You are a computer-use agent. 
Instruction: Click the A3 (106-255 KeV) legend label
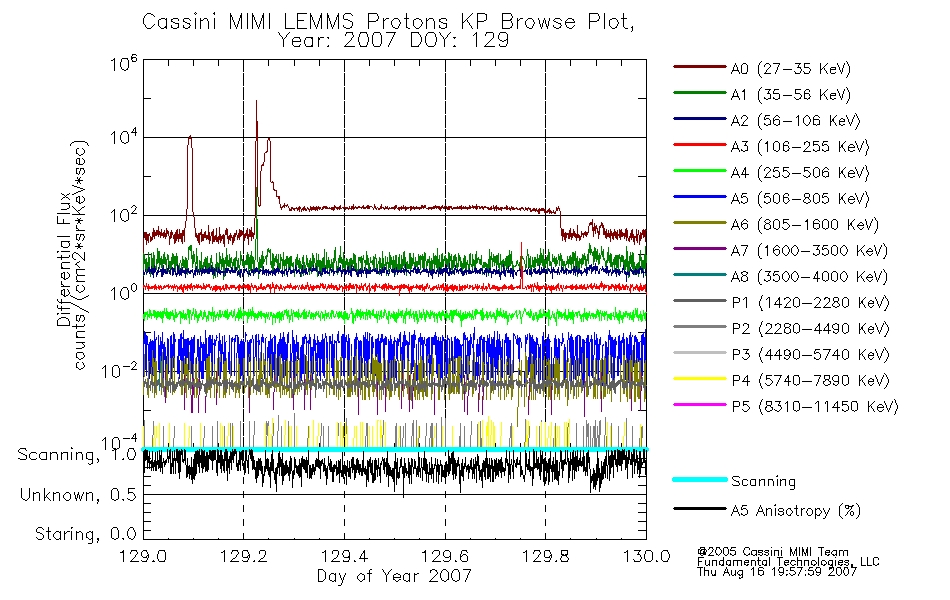(x=800, y=147)
